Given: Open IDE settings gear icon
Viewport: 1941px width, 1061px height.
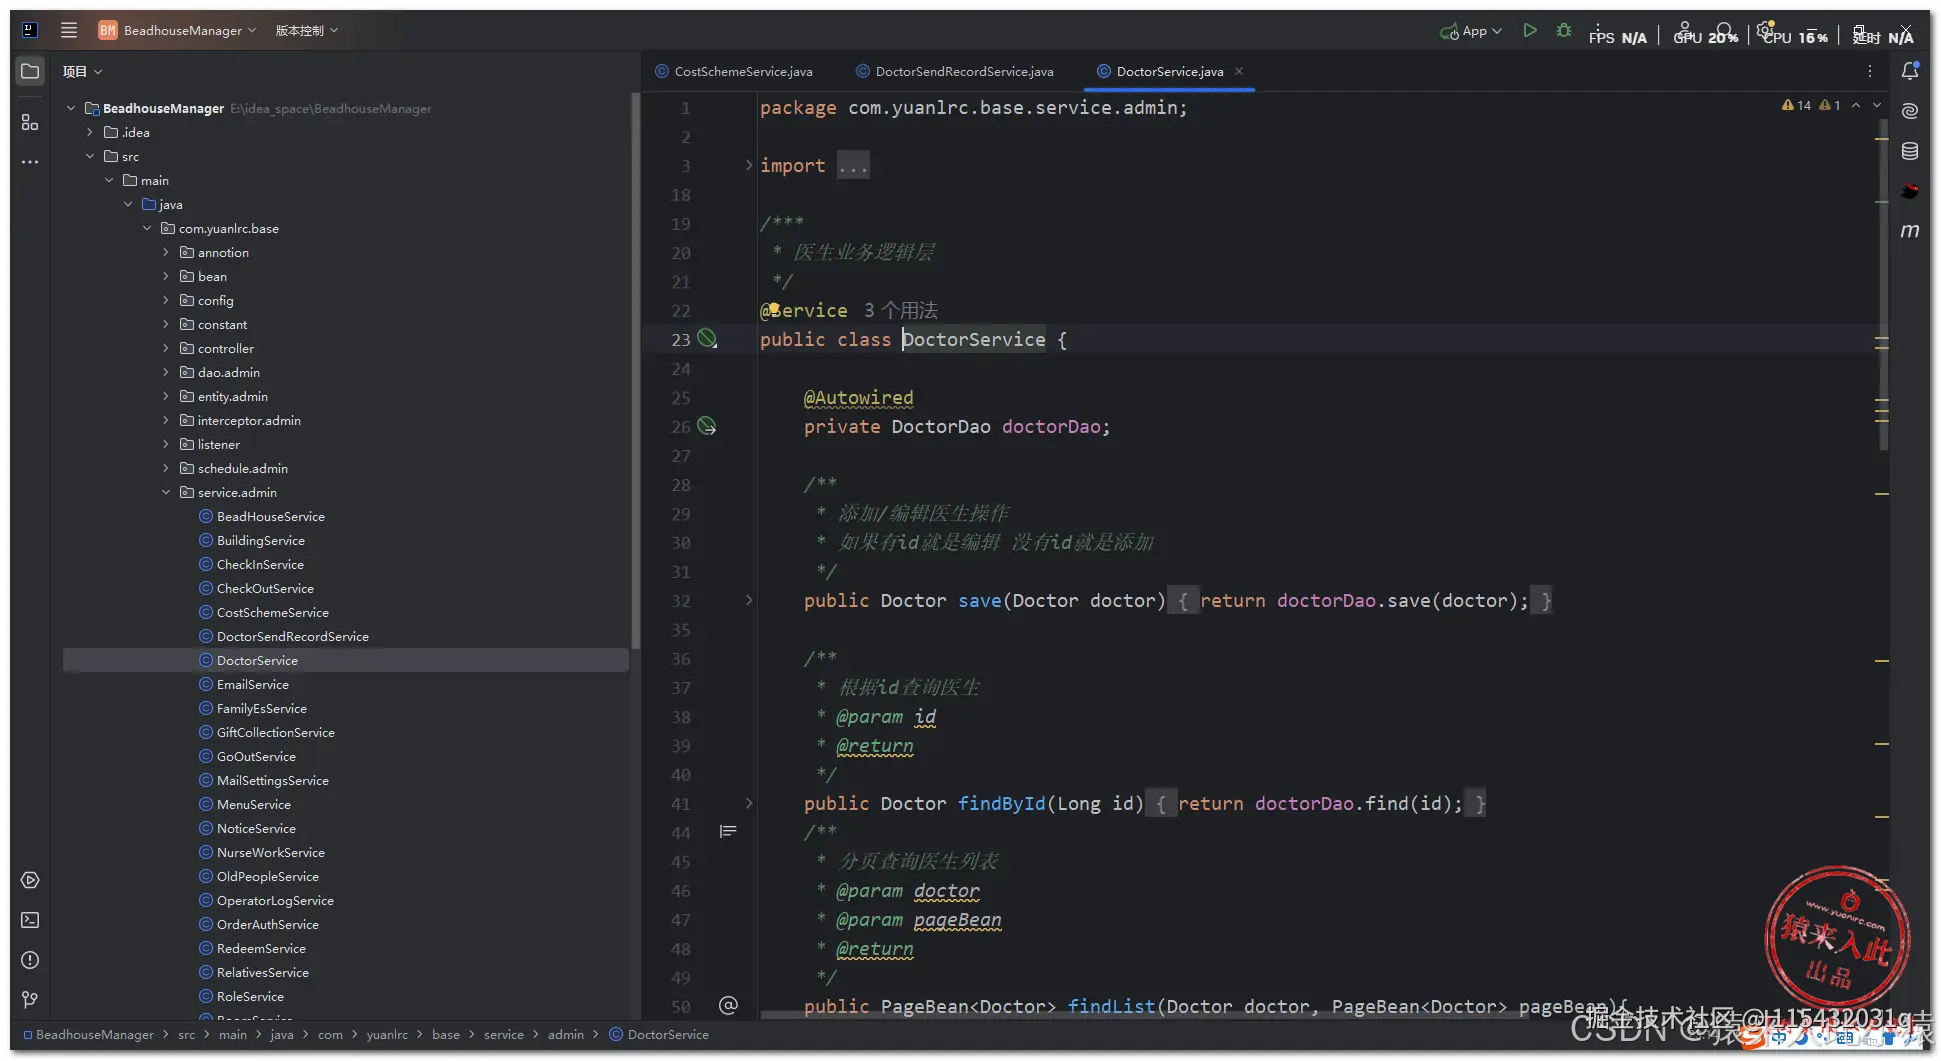Looking at the screenshot, I should click(1766, 30).
